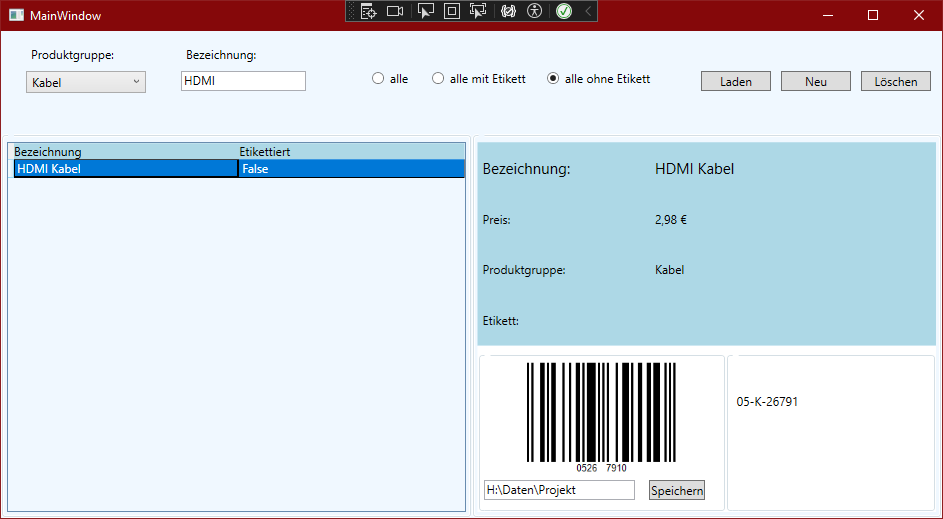
Task: Click the barcode image
Action: pos(601,417)
